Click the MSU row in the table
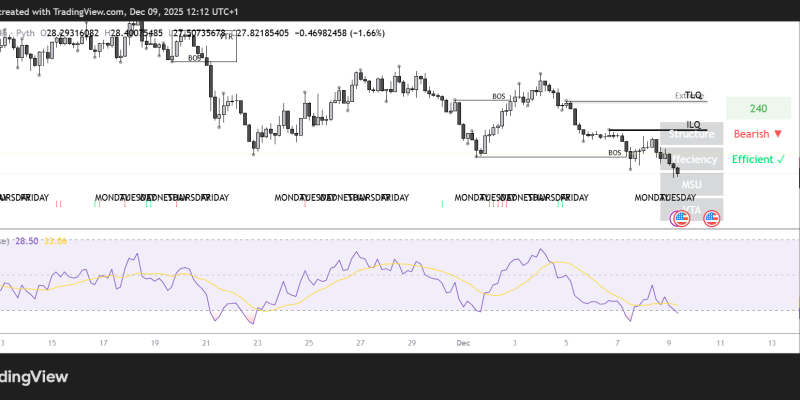800x400 pixels. point(691,185)
